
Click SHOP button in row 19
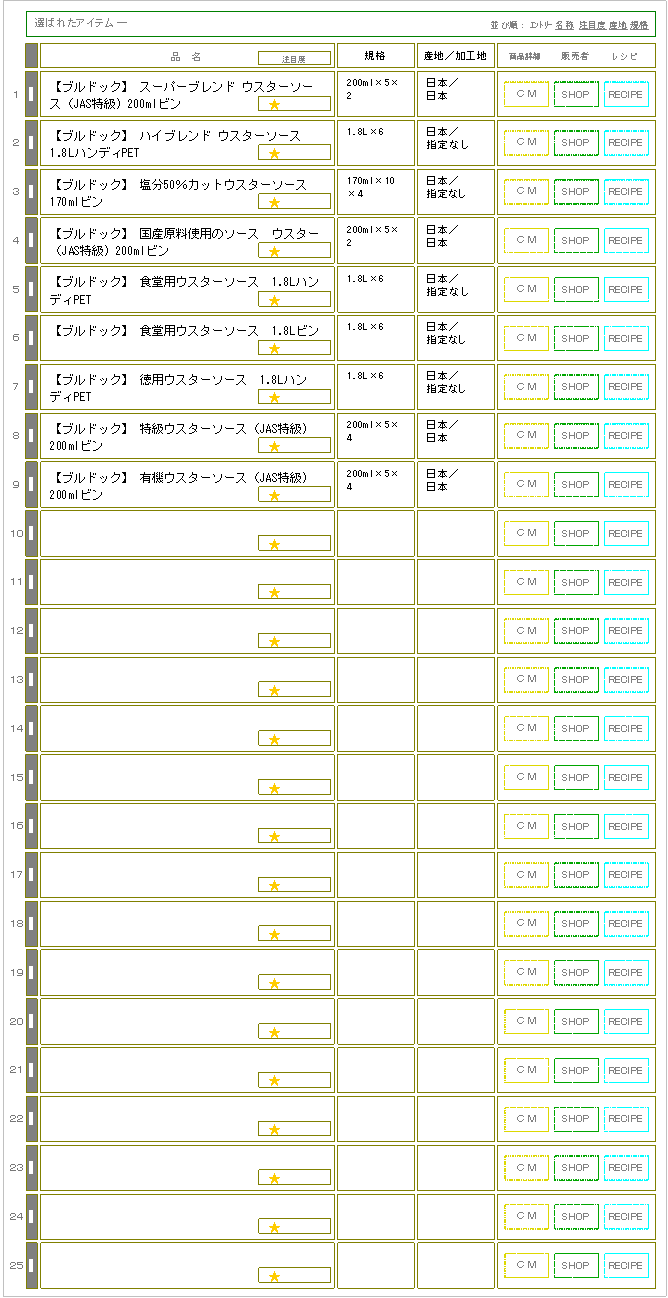point(576,973)
